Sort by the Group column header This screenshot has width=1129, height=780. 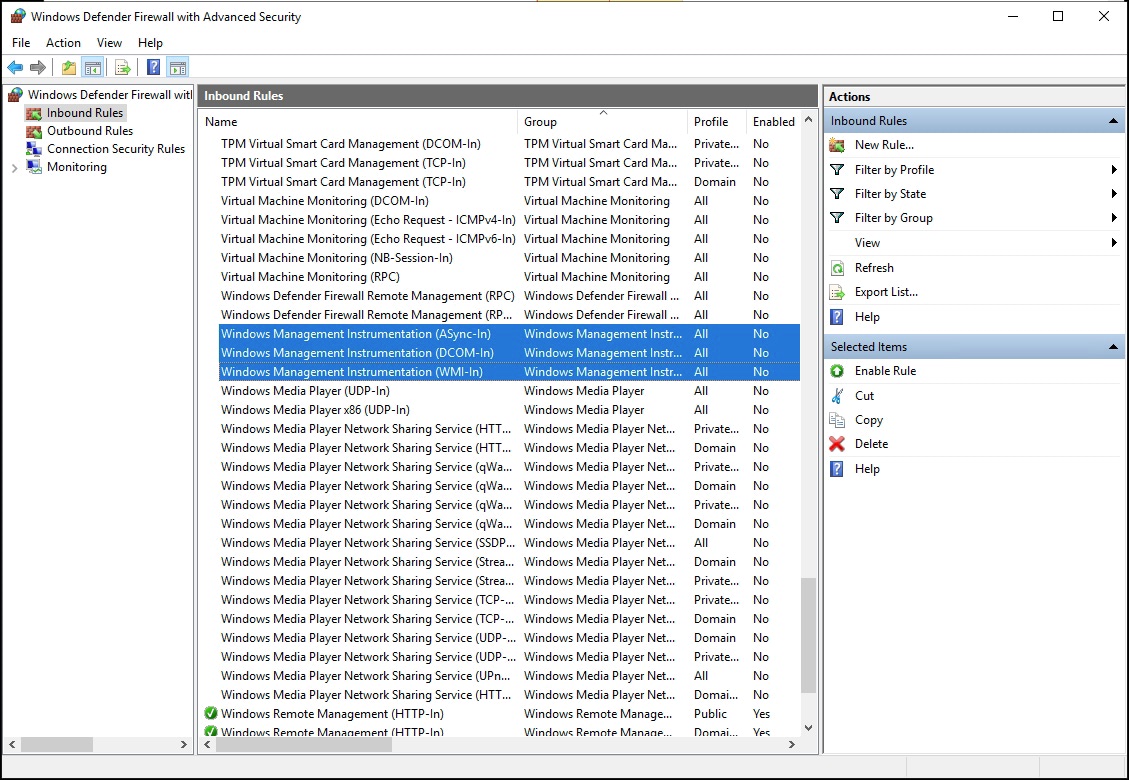(603, 122)
